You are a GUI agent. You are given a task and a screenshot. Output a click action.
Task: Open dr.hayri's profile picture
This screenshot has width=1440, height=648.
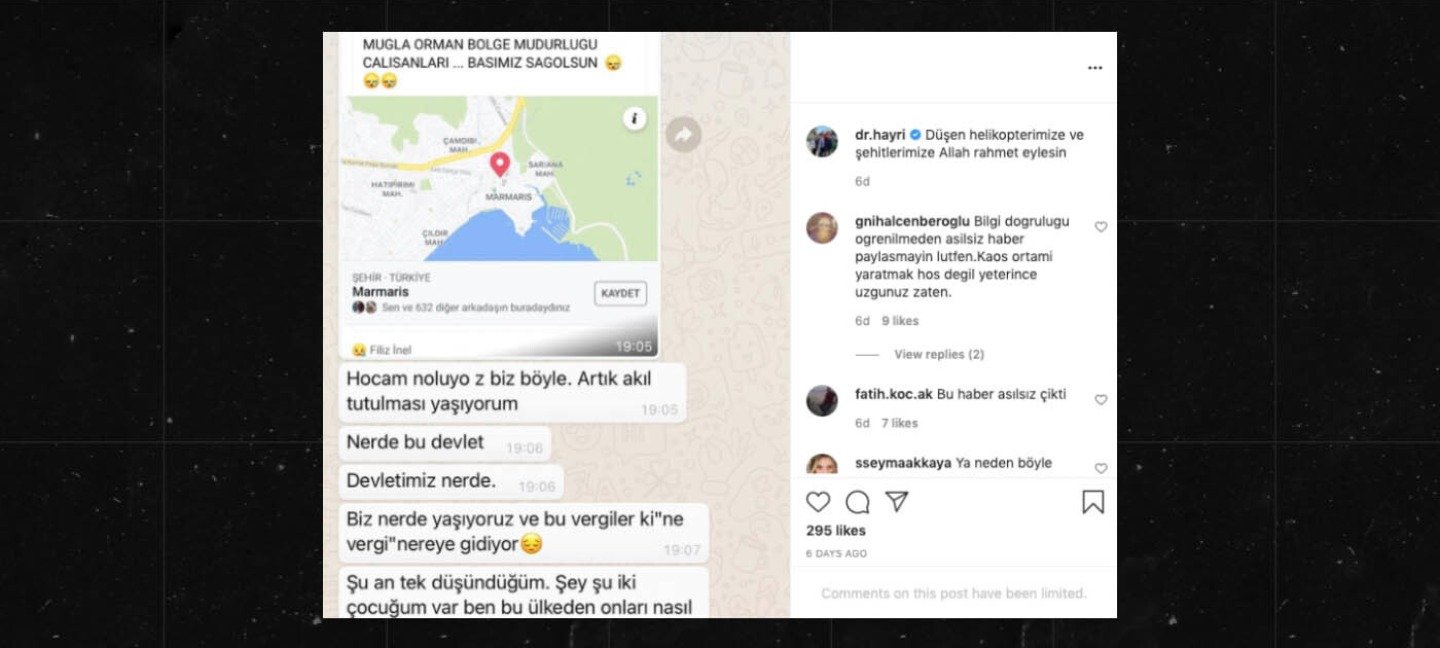pyautogui.click(x=822, y=142)
